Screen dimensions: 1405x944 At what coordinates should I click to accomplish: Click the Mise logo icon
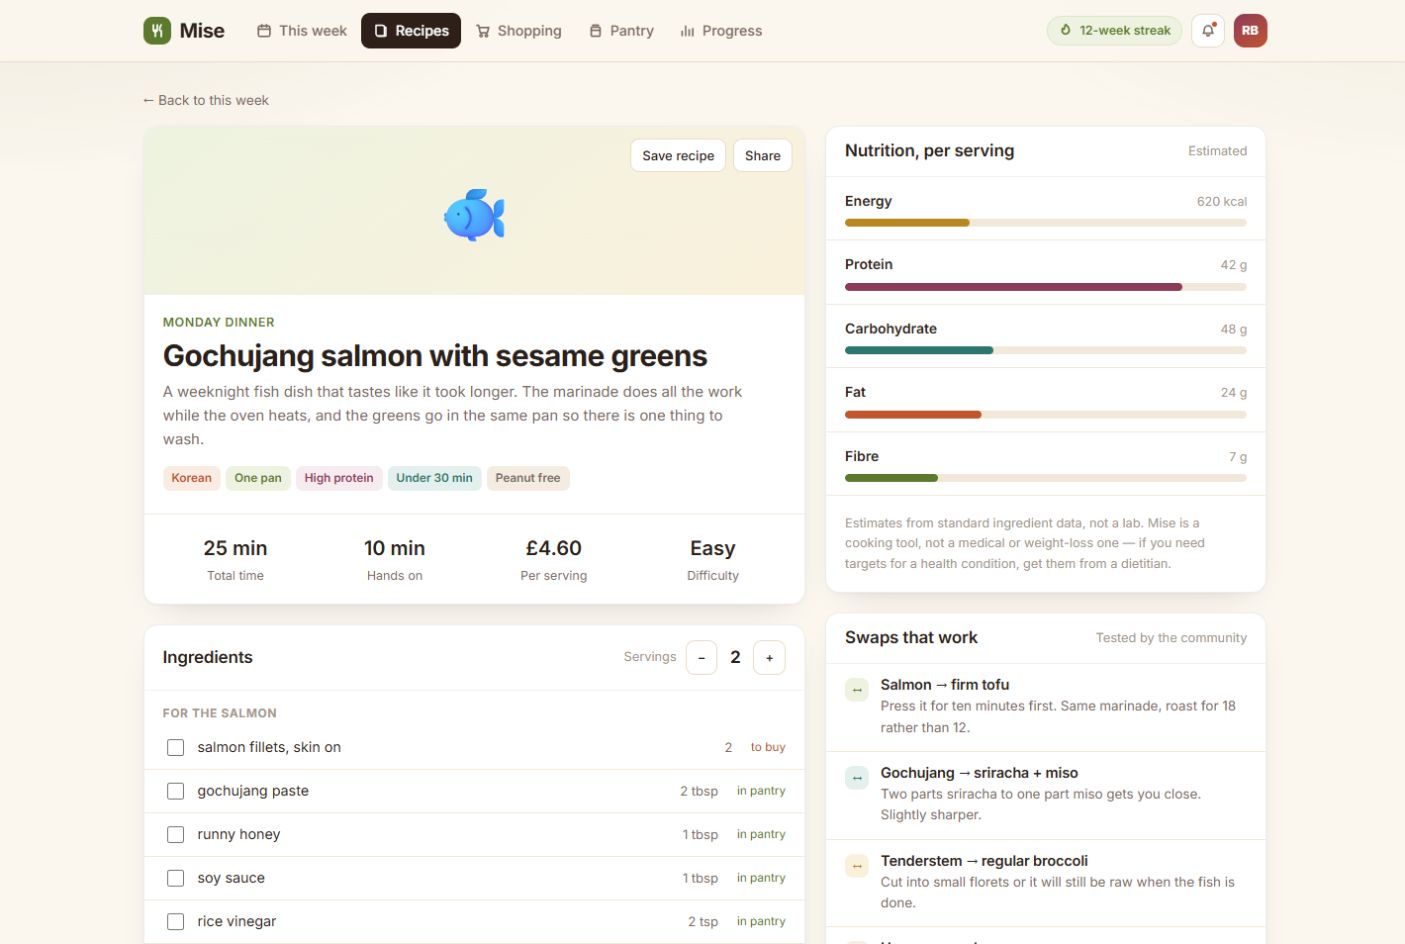click(157, 31)
